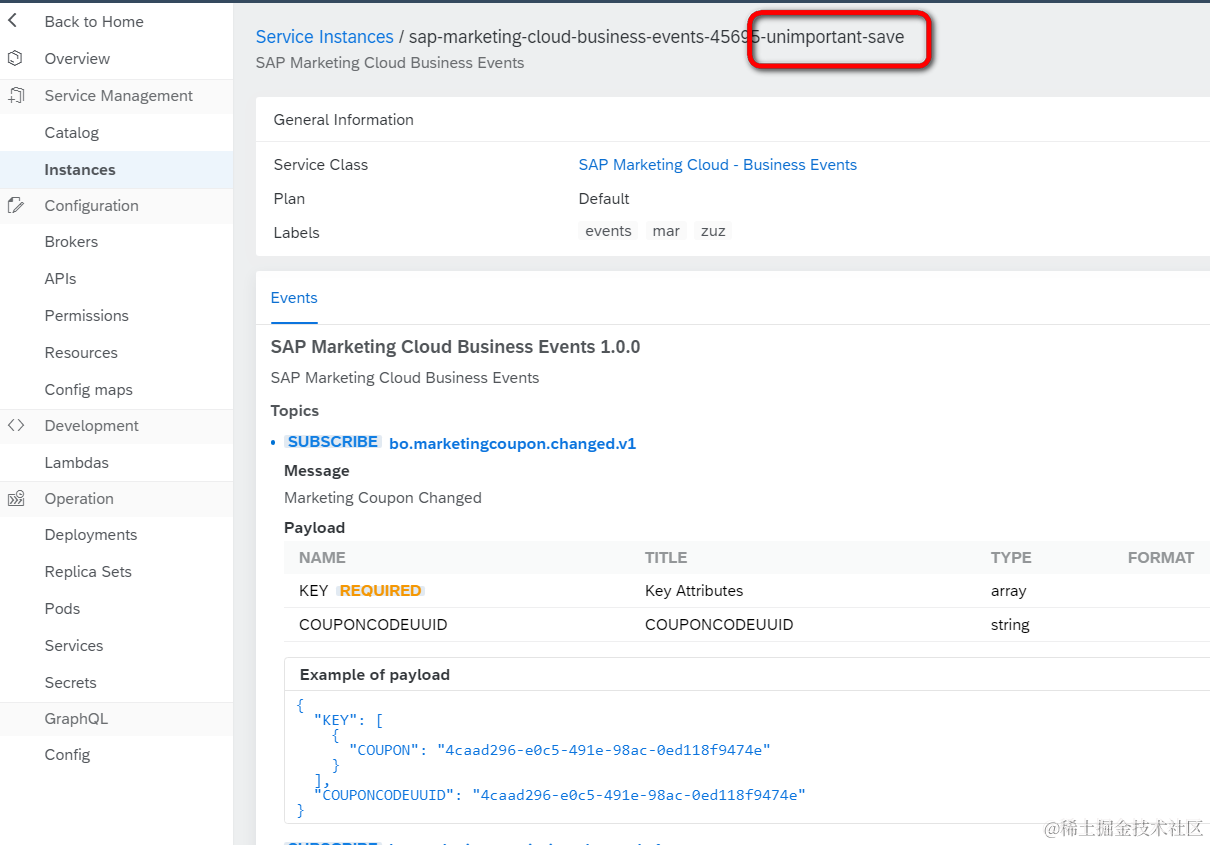Image resolution: width=1210 pixels, height=845 pixels.
Task: Navigate to Lambdas
Action: click(76, 462)
